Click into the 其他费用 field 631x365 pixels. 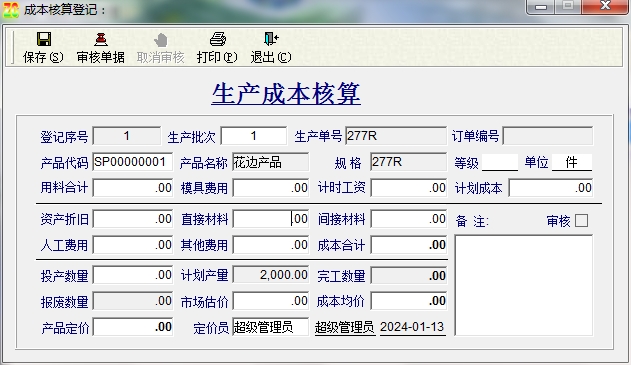270,245
